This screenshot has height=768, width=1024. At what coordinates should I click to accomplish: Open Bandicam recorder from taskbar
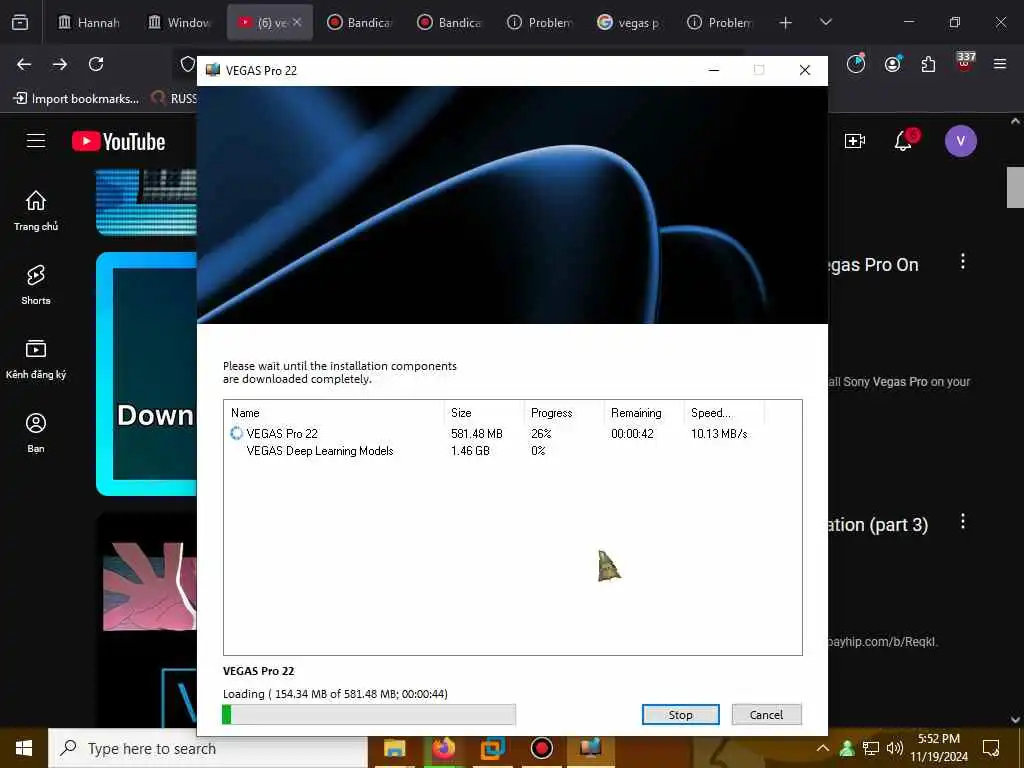tap(541, 748)
